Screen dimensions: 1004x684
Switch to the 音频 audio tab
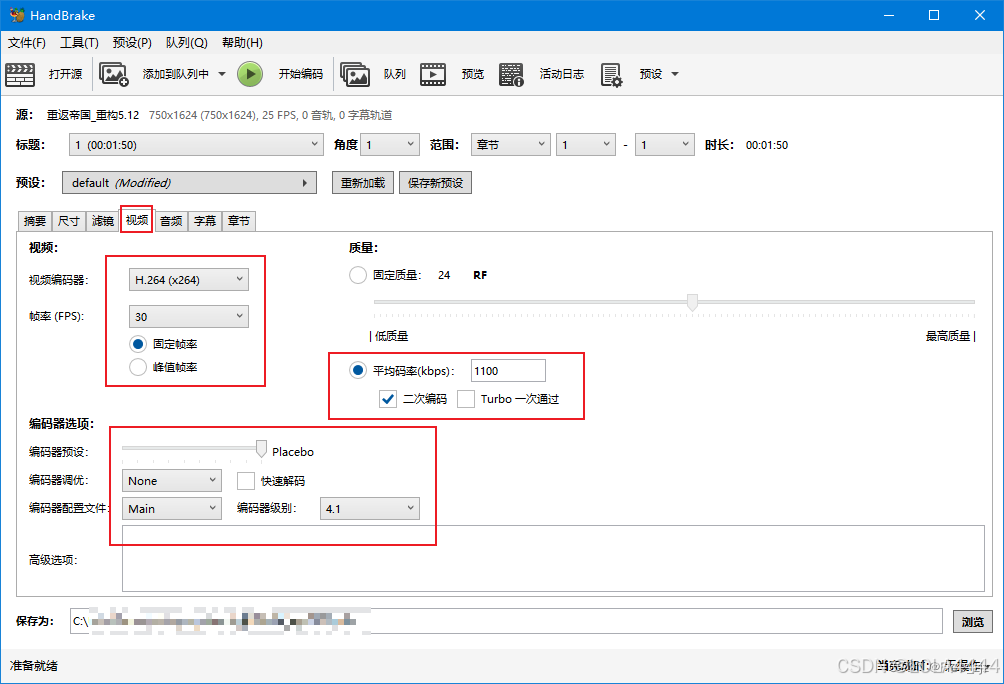coord(171,221)
